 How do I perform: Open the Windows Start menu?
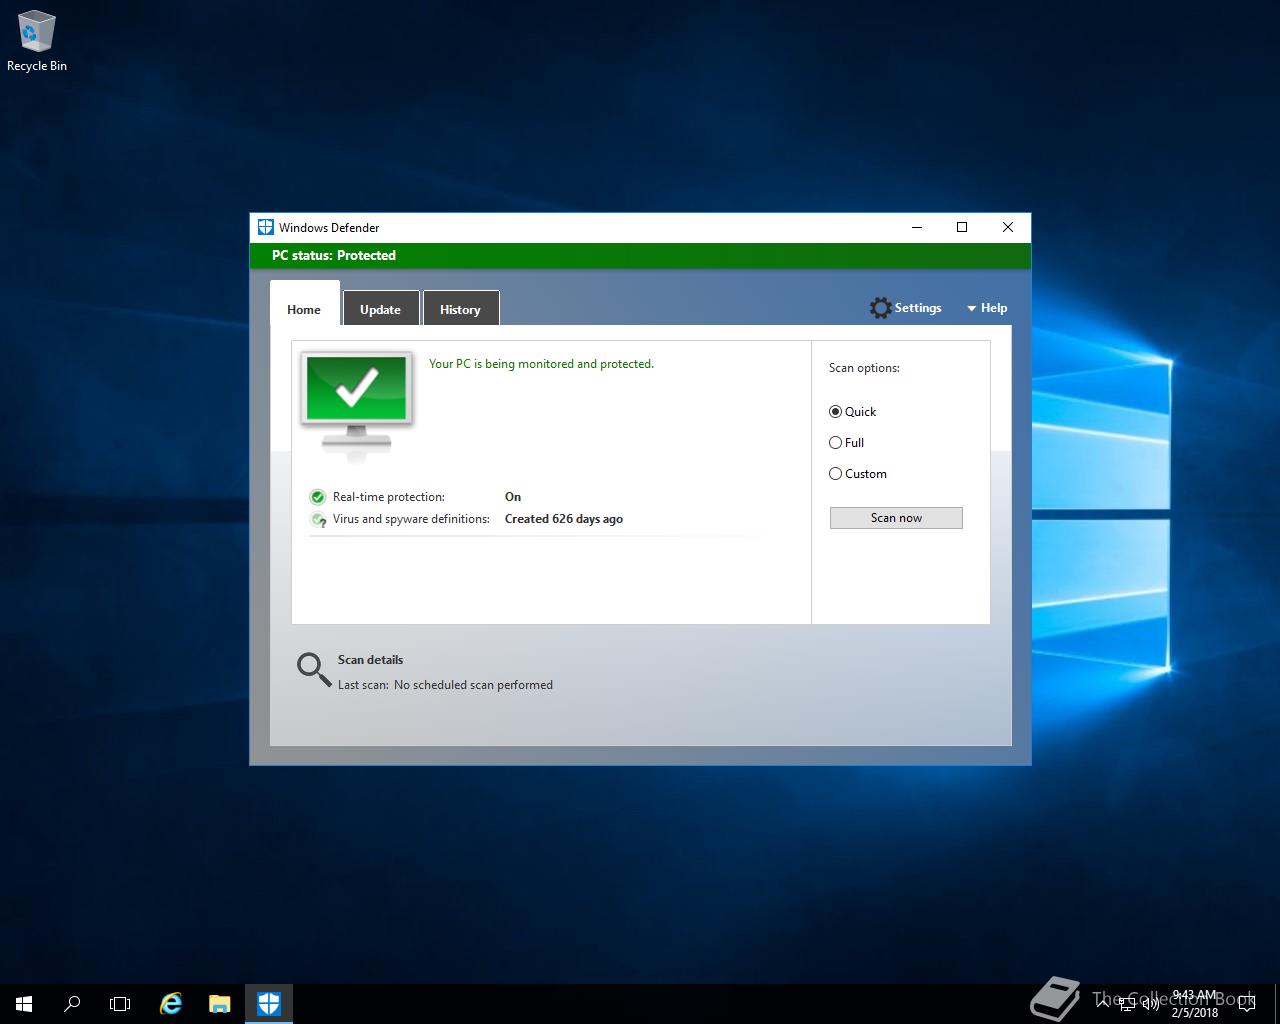click(x=24, y=1004)
